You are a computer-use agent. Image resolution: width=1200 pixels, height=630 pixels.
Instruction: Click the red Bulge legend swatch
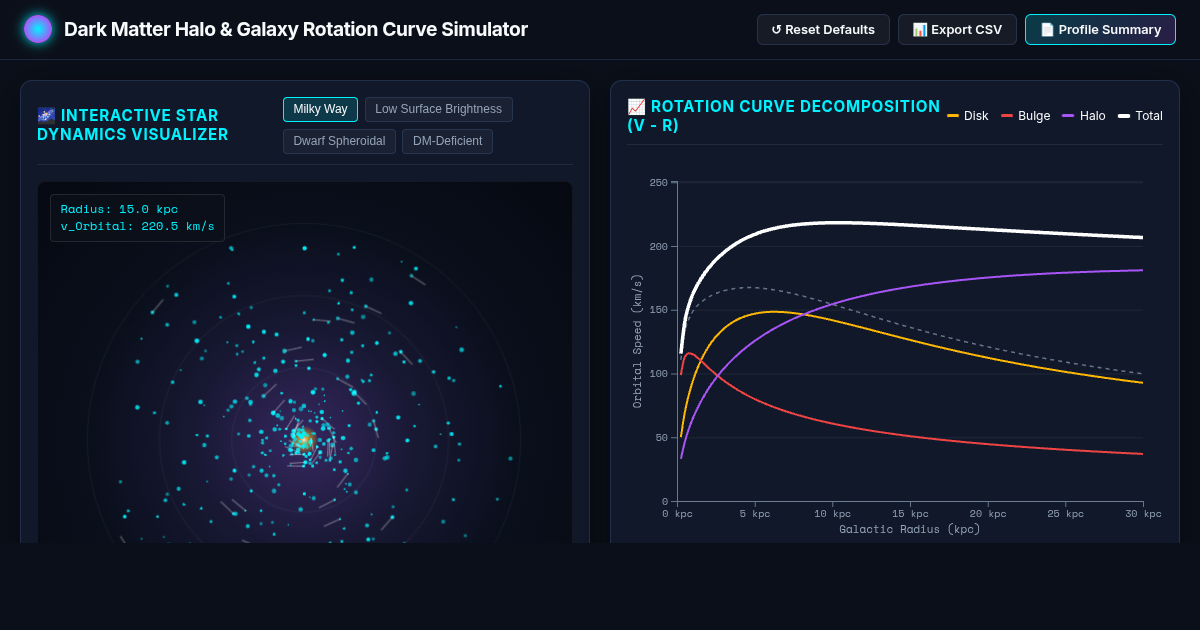1007,116
